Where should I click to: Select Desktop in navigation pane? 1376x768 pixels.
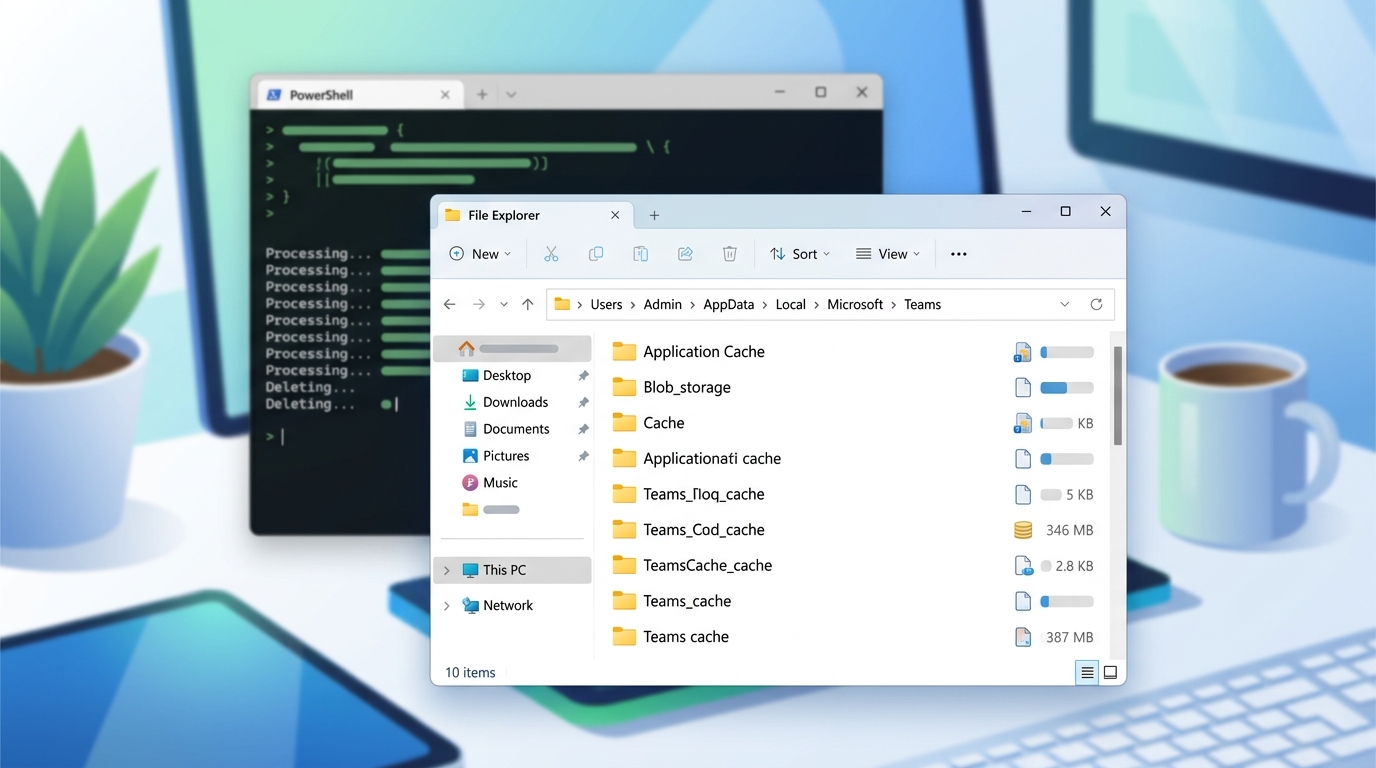point(507,375)
